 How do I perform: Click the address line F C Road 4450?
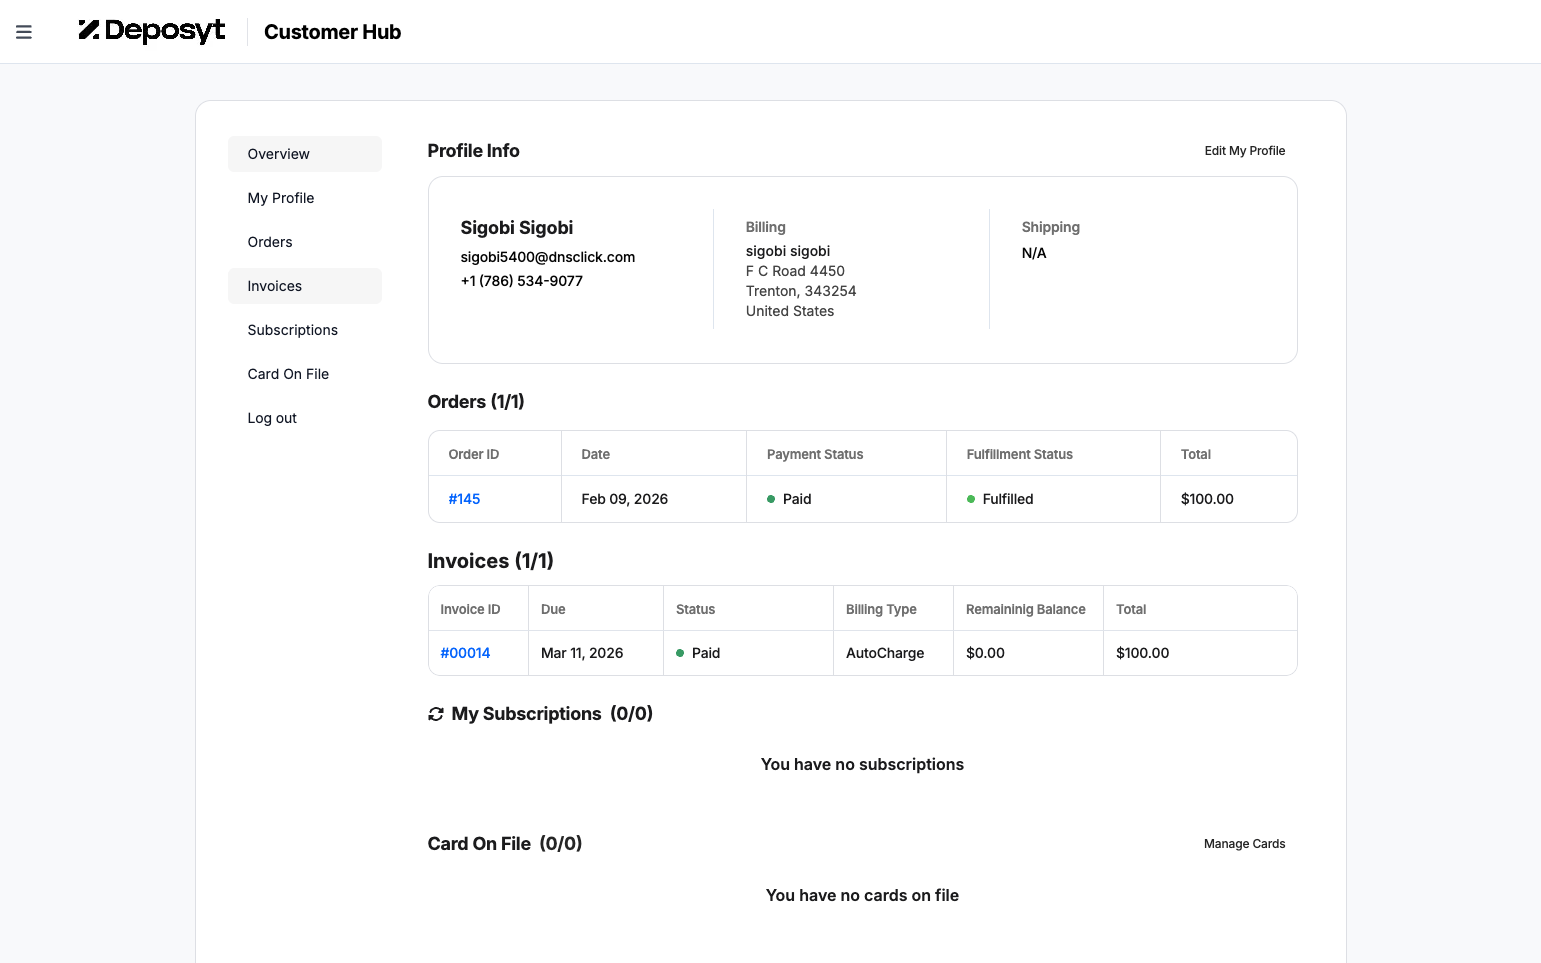795,271
